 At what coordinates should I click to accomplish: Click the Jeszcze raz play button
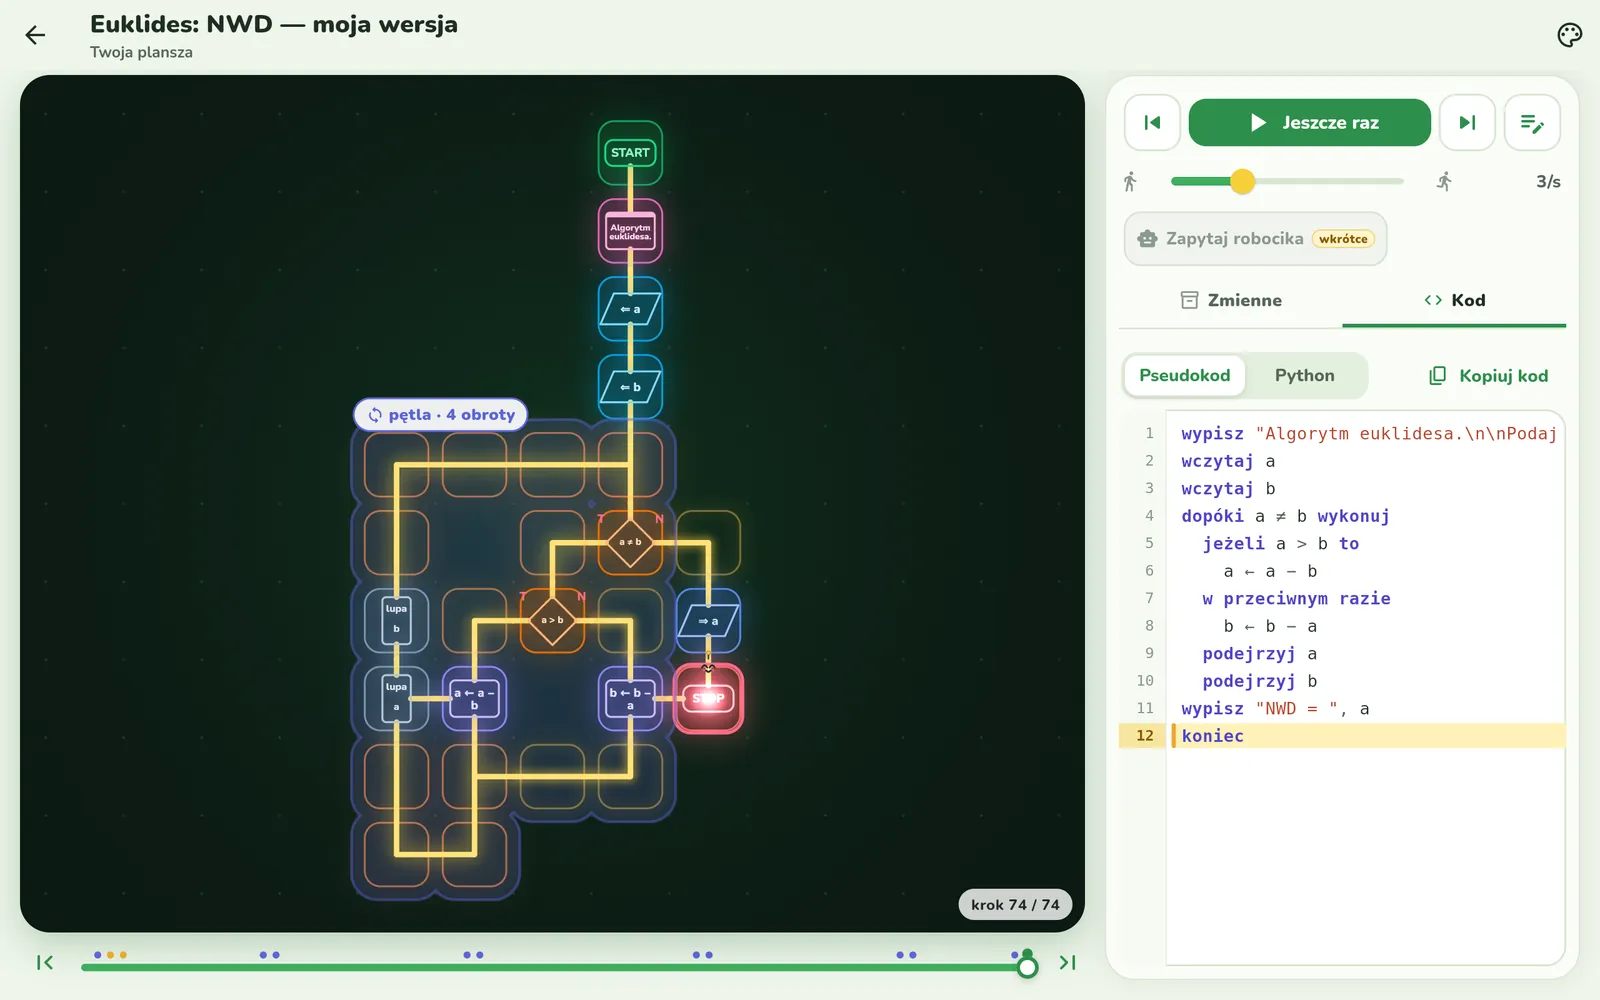pyautogui.click(x=1309, y=123)
